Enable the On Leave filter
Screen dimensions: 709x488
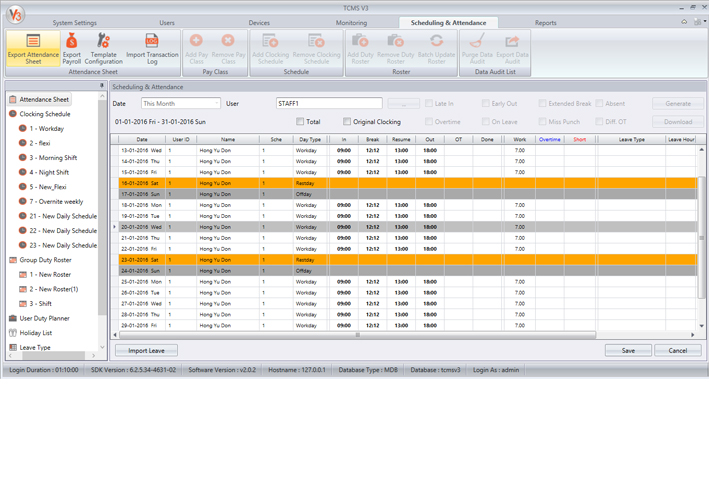click(486, 121)
